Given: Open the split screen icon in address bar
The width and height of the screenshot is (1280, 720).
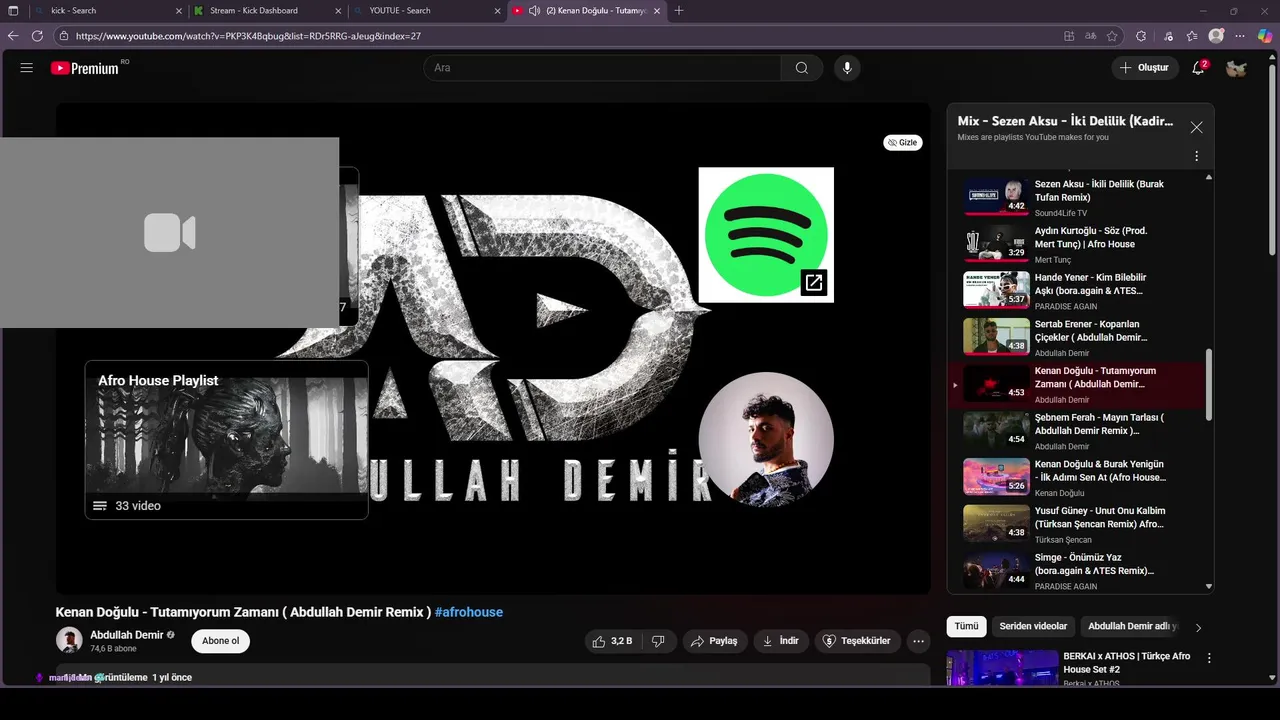Looking at the screenshot, I should pyautogui.click(x=1069, y=36).
